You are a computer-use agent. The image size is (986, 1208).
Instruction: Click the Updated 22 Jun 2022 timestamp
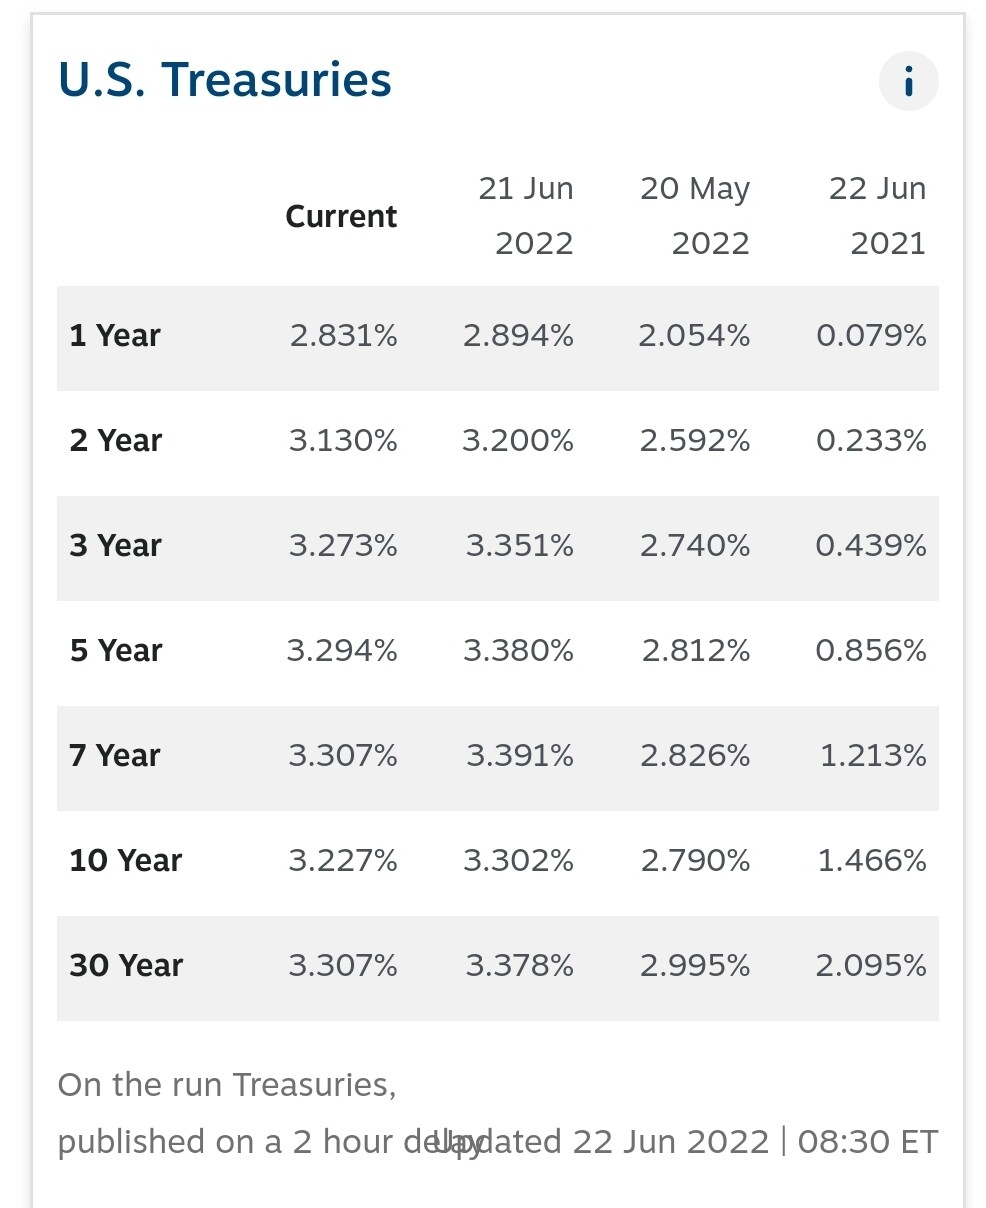686,1142
